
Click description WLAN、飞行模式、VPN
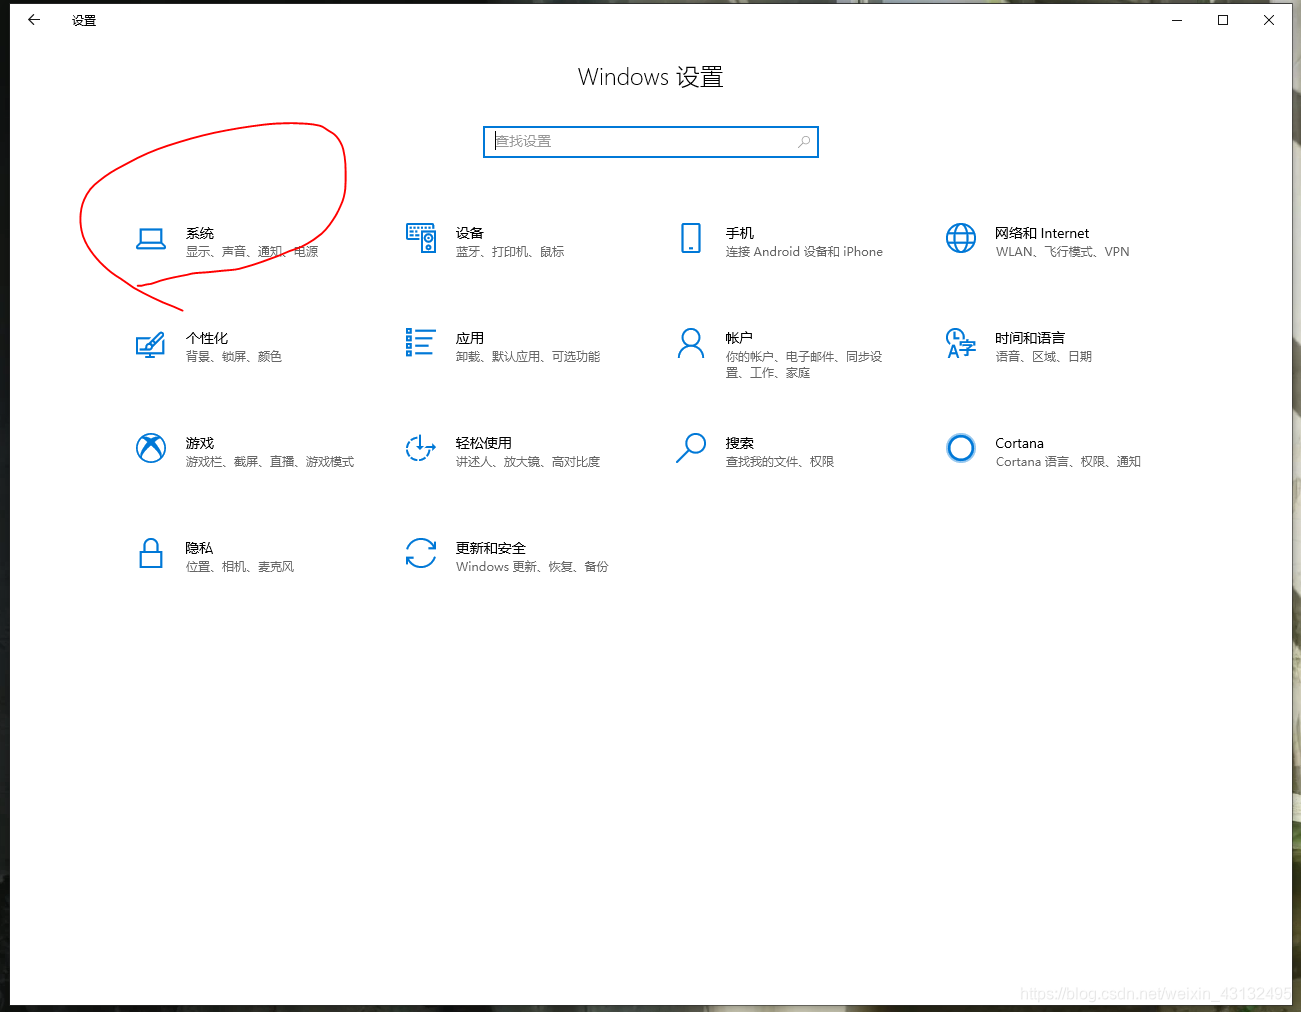tap(1062, 252)
